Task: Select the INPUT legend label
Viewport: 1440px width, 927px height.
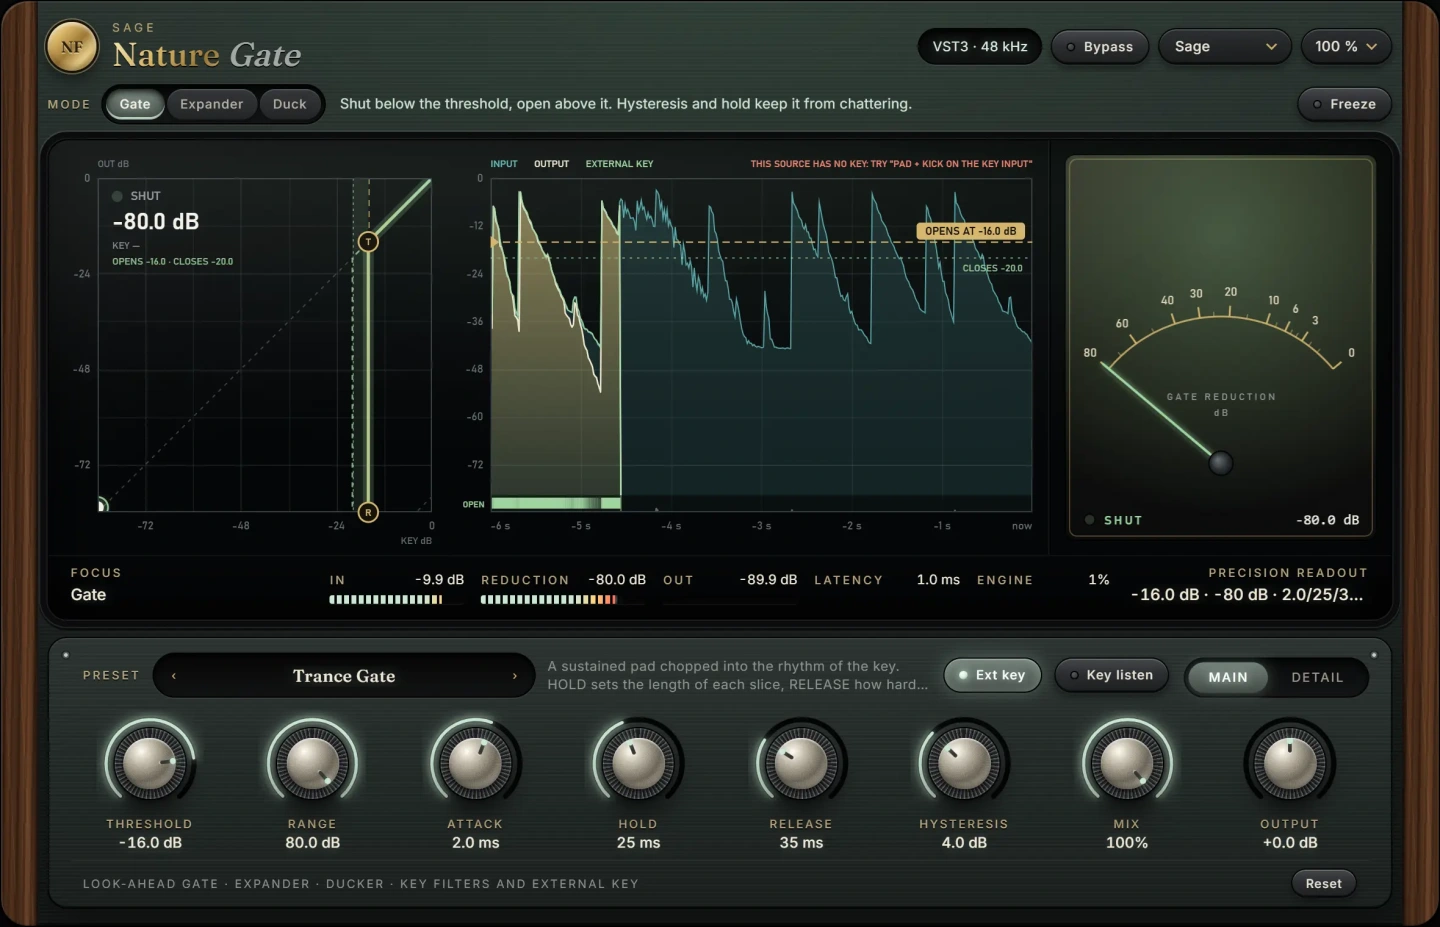Action: point(504,164)
